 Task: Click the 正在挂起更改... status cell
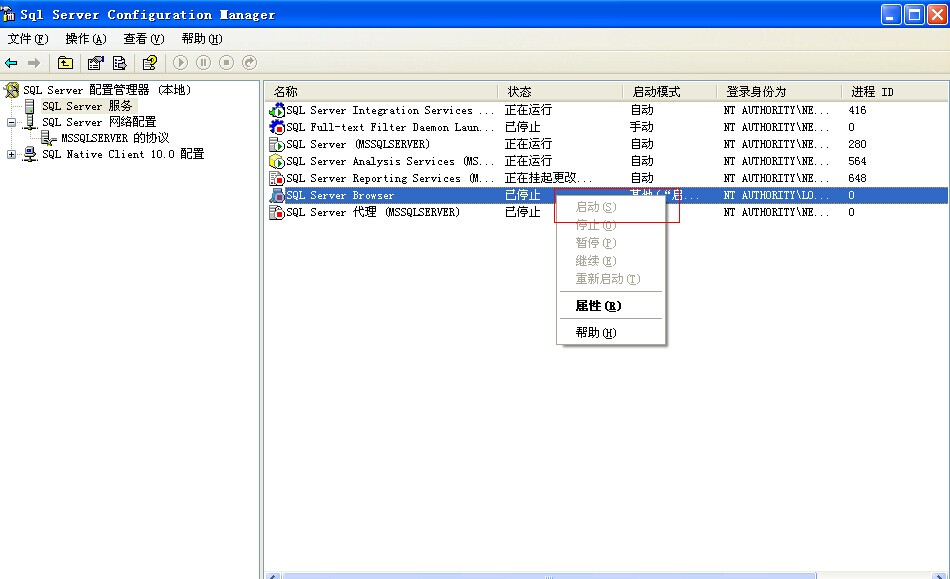coord(548,178)
